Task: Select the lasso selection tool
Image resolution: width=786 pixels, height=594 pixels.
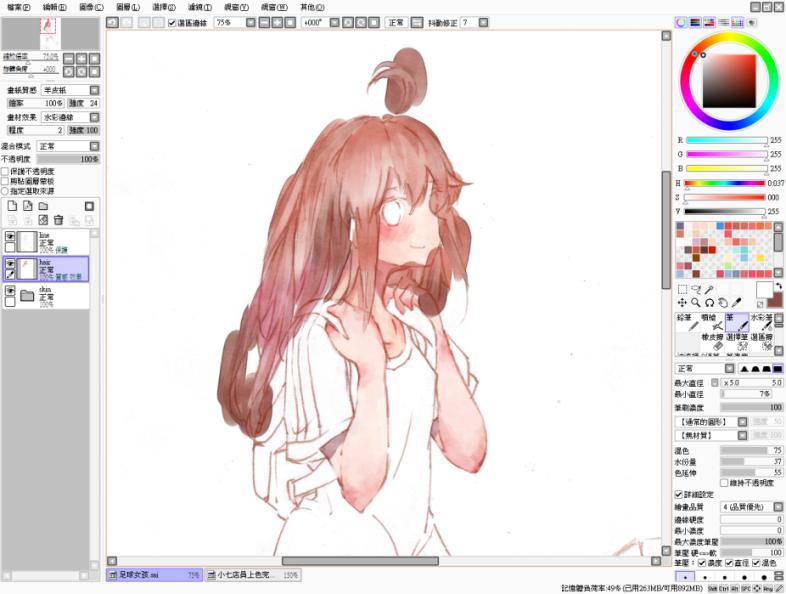Action: [696, 289]
